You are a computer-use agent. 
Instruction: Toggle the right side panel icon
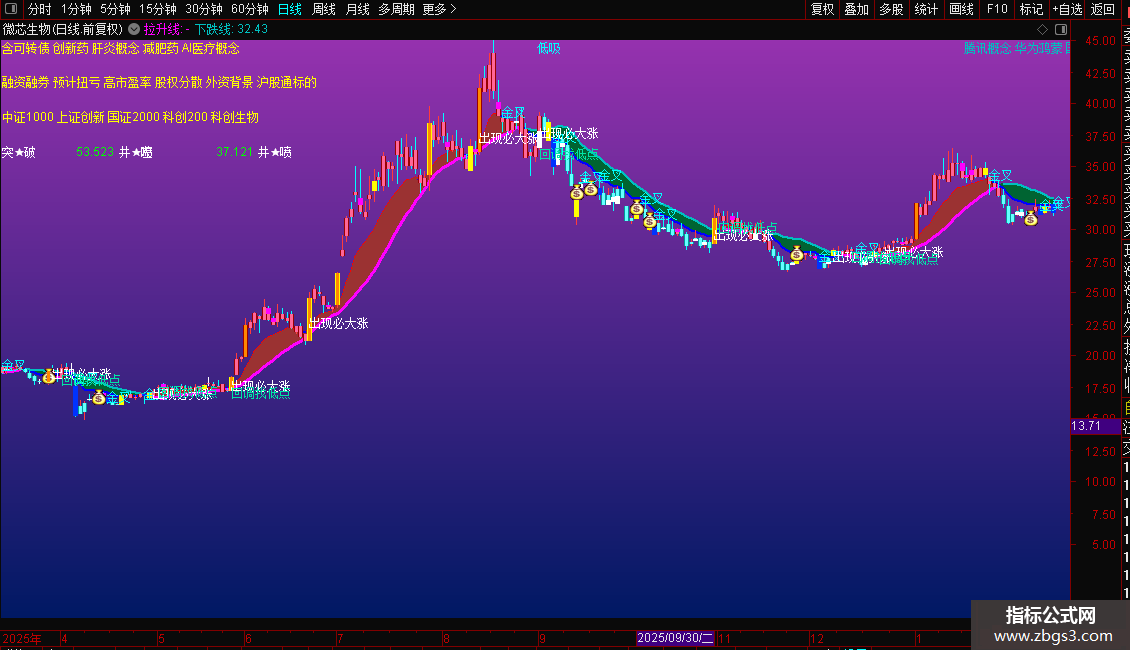(x=1061, y=30)
